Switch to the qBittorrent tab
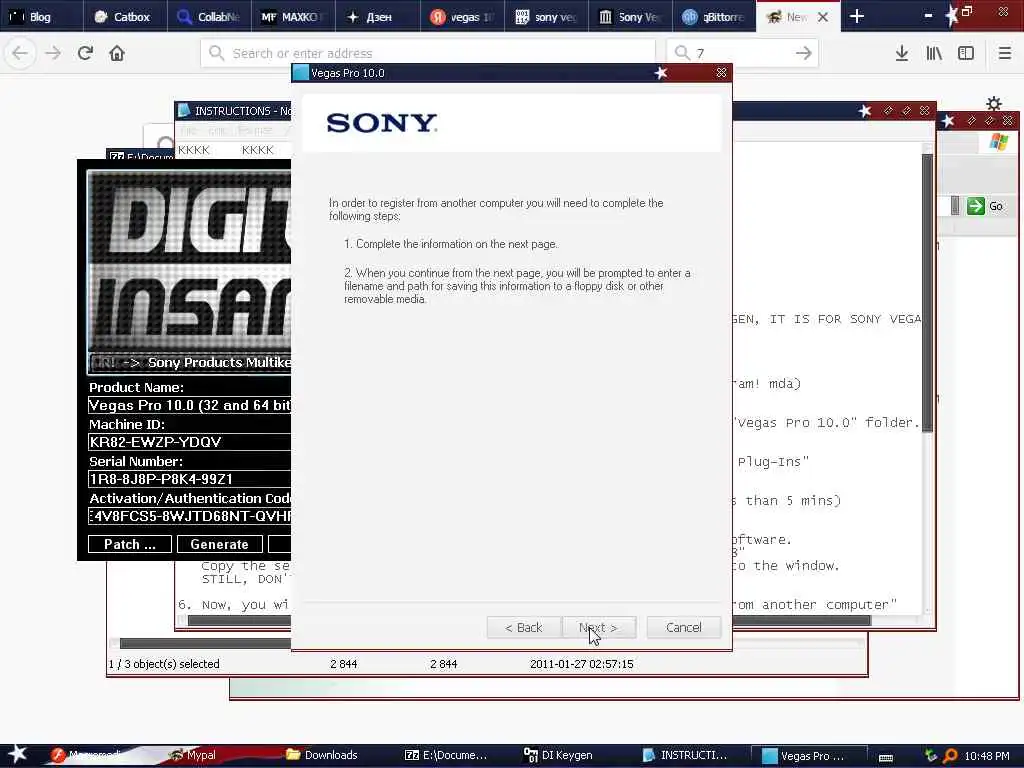This screenshot has height=768, width=1024. (714, 16)
